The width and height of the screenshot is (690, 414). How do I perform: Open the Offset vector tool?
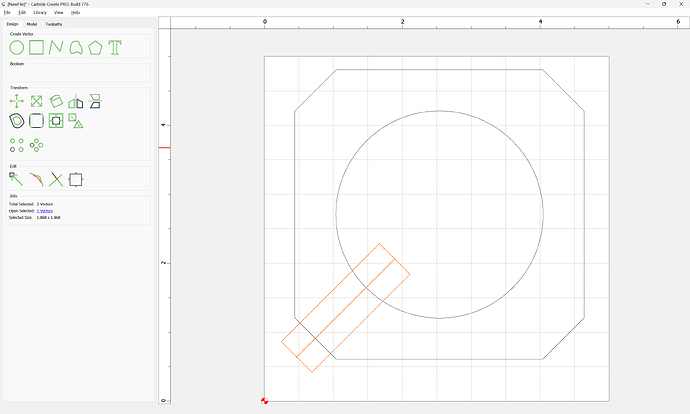pos(17,121)
